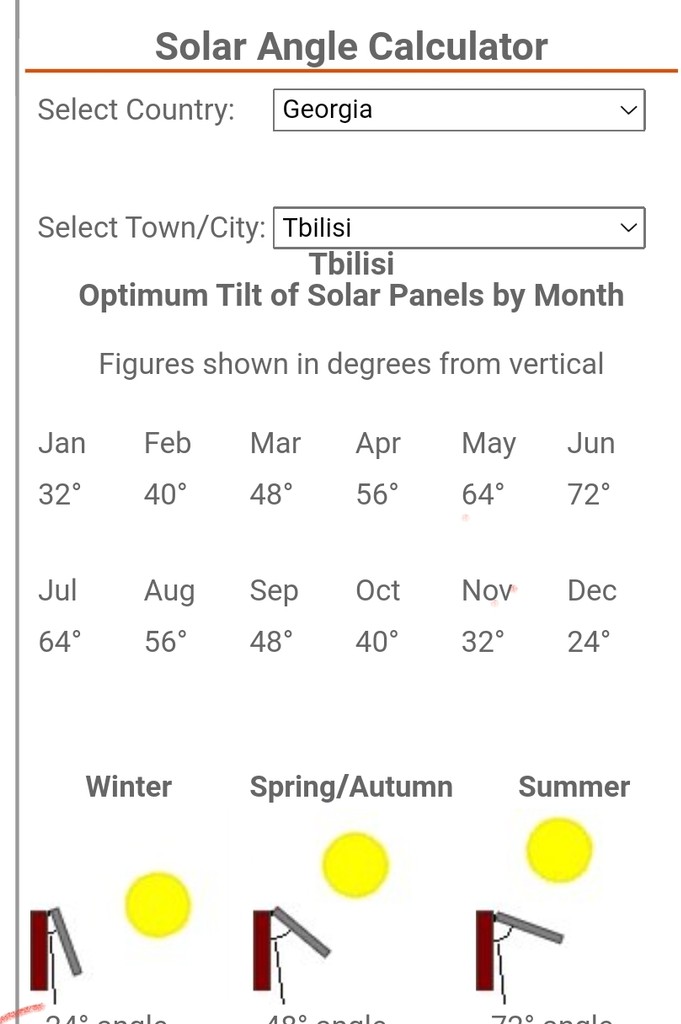Viewport: 681px width, 1024px height.
Task: Click the Optimum Tilt of Solar Panels heading
Action: tap(351, 295)
